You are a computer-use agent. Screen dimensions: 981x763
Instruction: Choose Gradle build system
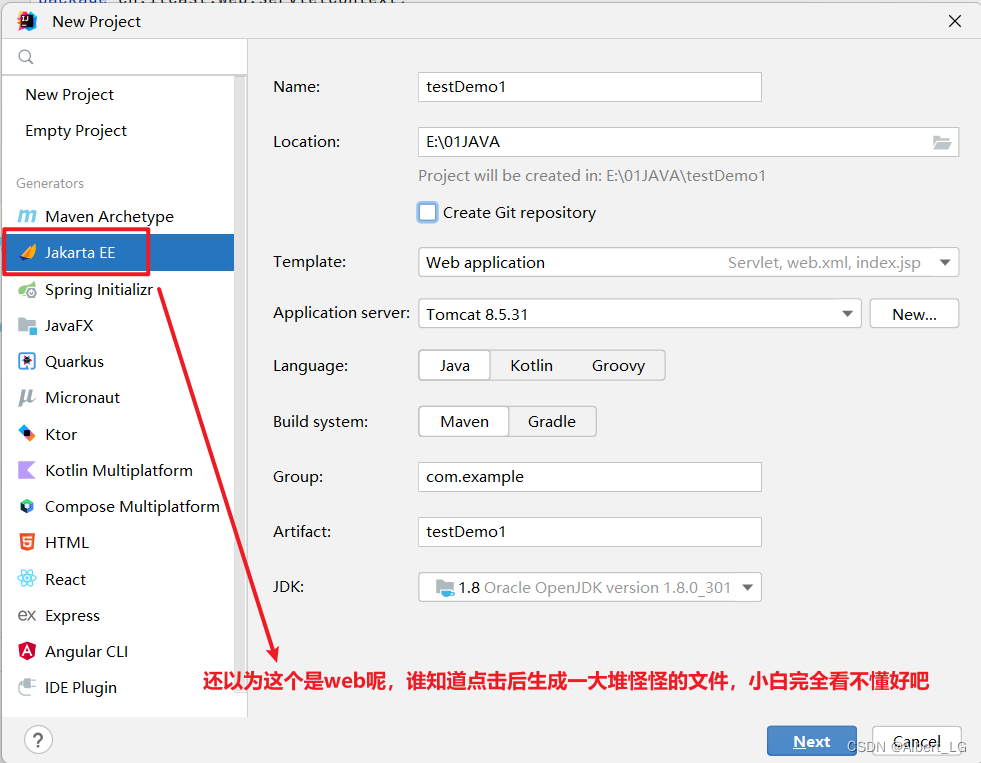(552, 422)
